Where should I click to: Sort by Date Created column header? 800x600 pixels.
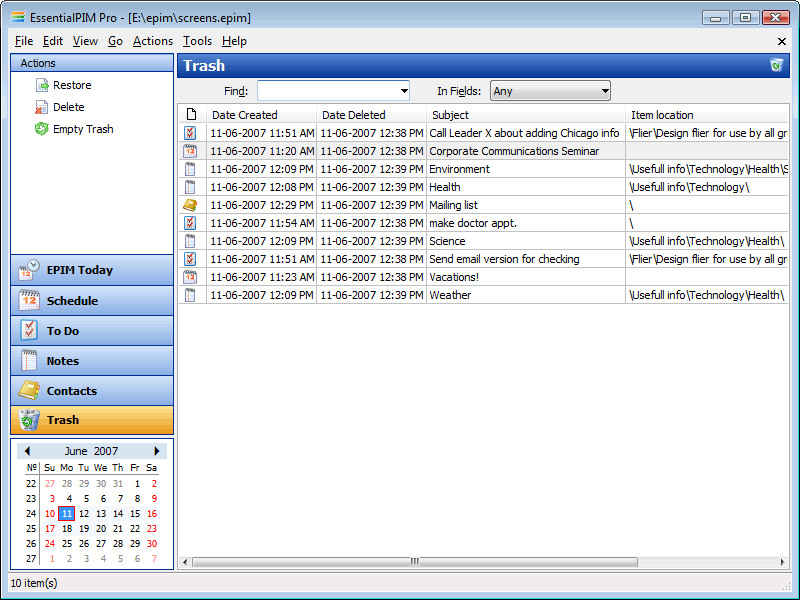[262, 114]
